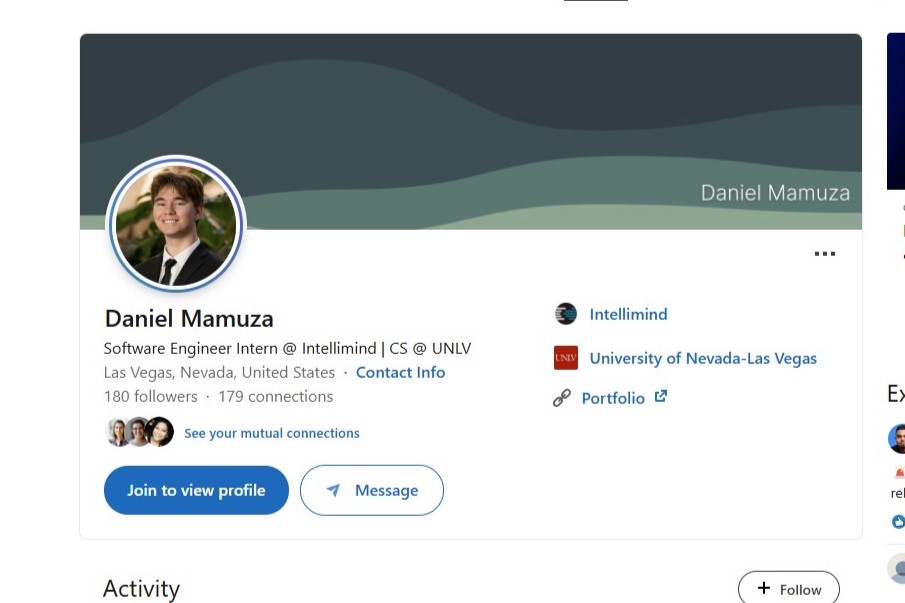Open University of Nevada-Las Vegas link
This screenshot has height=603, width=905.
coord(703,358)
